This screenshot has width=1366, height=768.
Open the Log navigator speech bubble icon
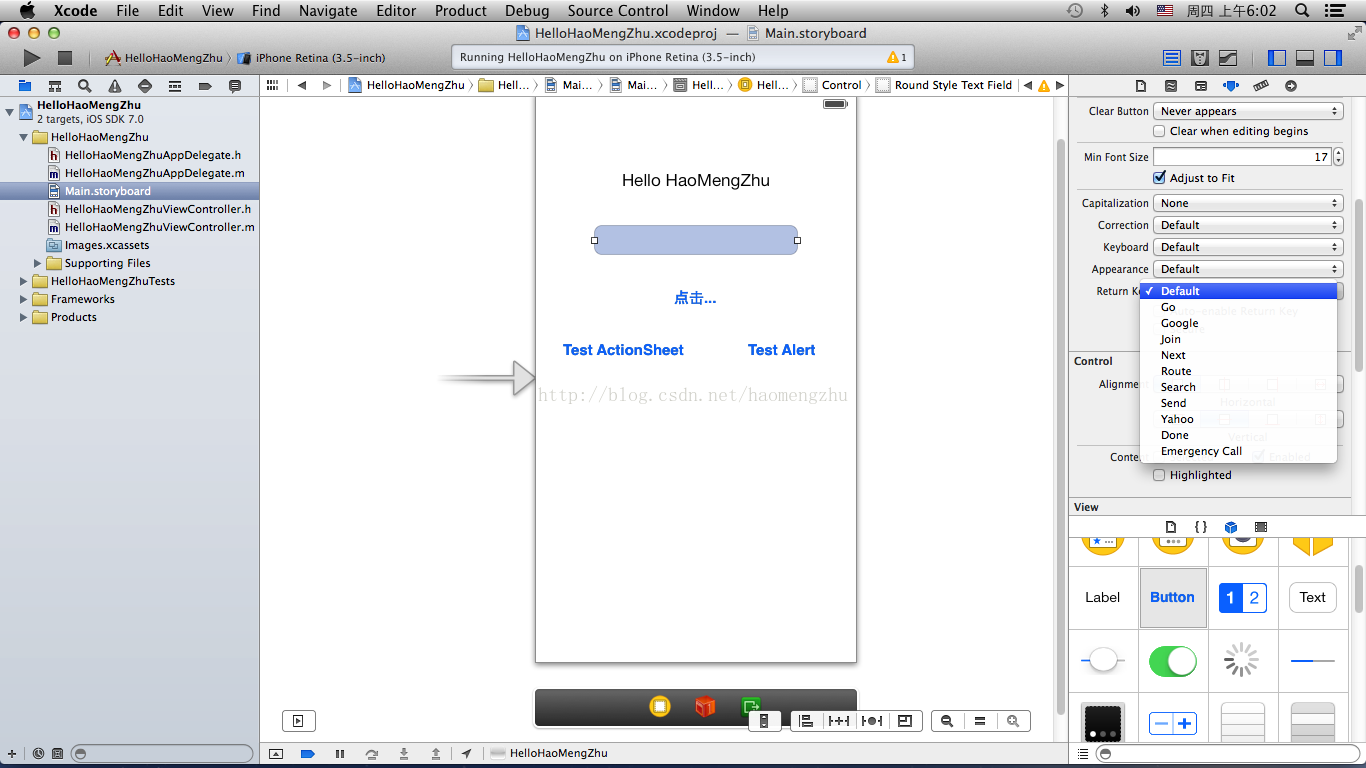(x=235, y=86)
